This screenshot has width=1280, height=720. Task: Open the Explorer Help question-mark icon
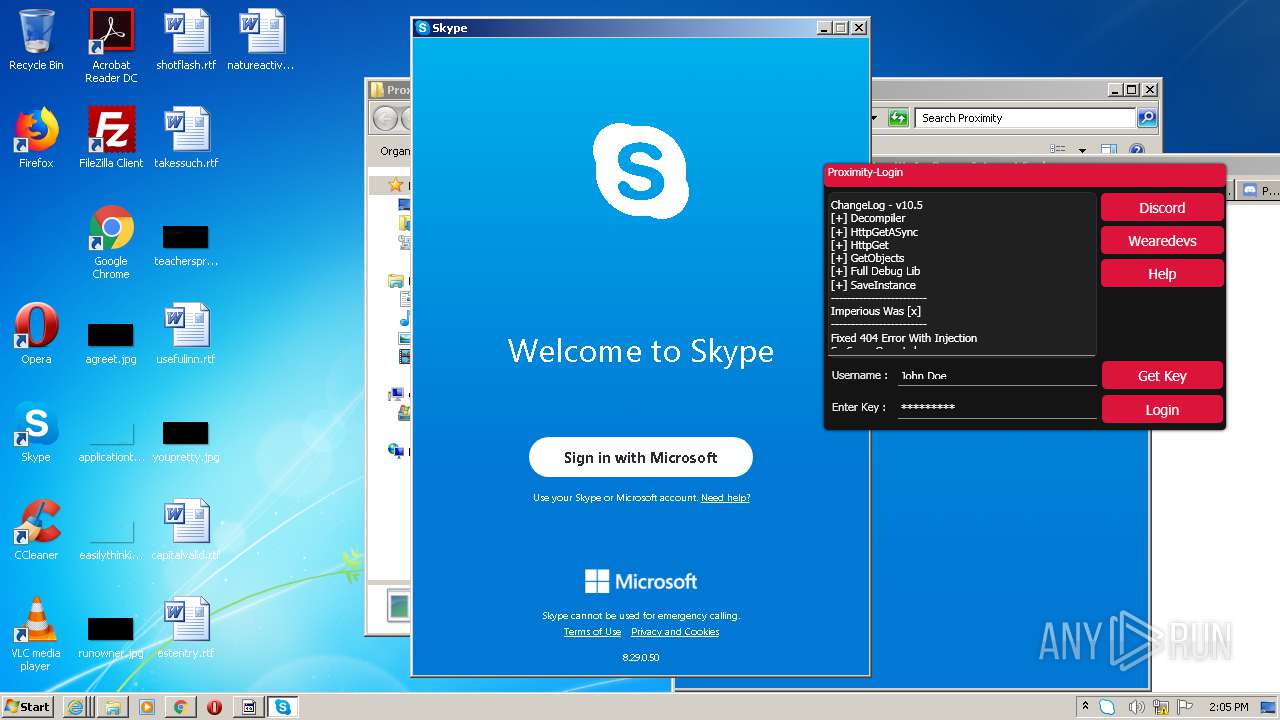point(1136,151)
